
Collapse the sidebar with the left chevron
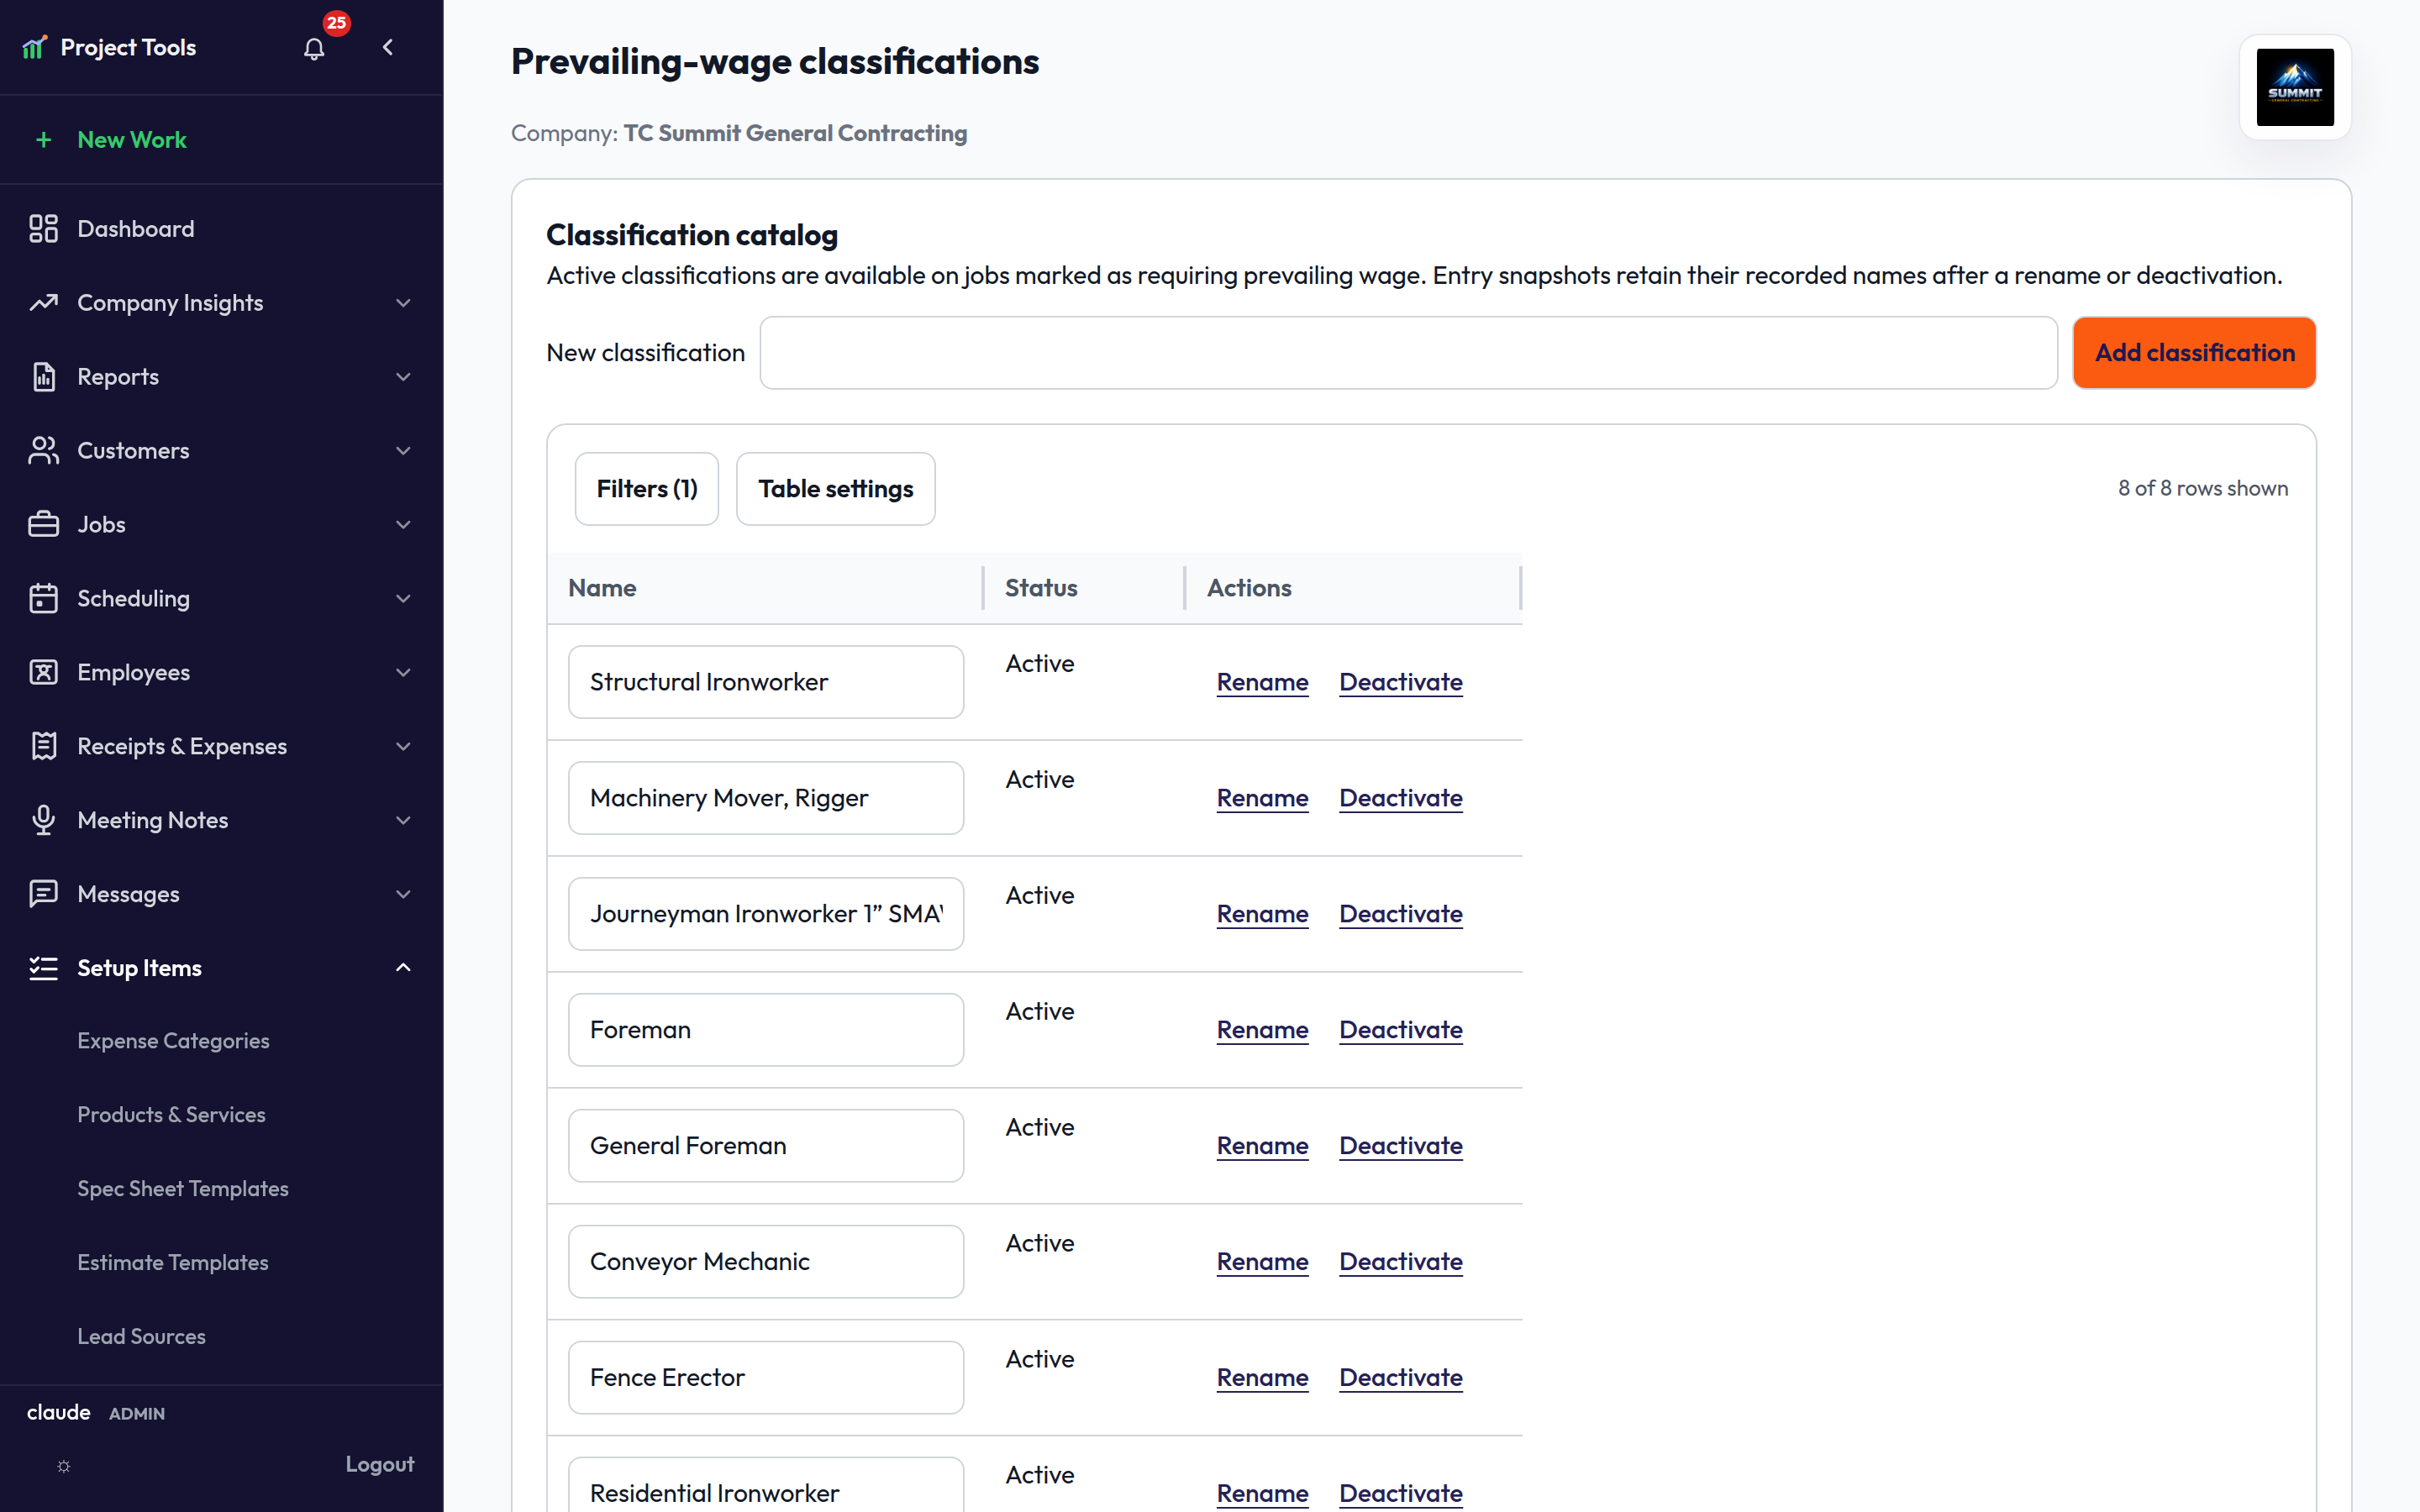coord(388,47)
